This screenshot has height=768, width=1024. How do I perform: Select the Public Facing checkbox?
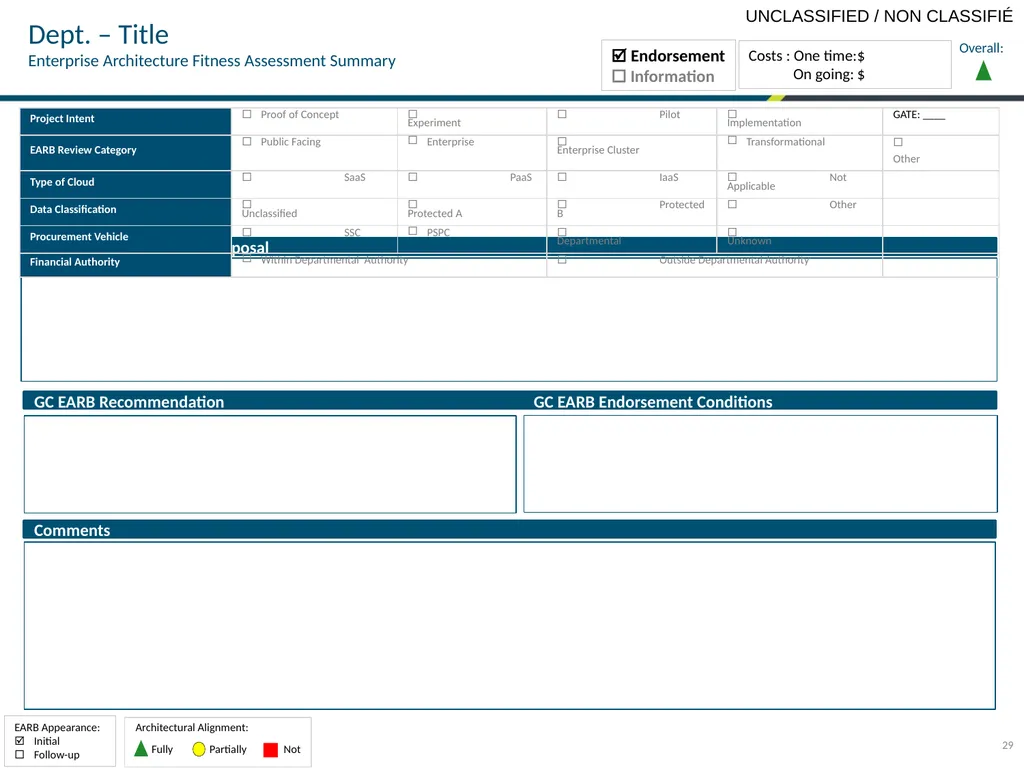pyautogui.click(x=247, y=141)
